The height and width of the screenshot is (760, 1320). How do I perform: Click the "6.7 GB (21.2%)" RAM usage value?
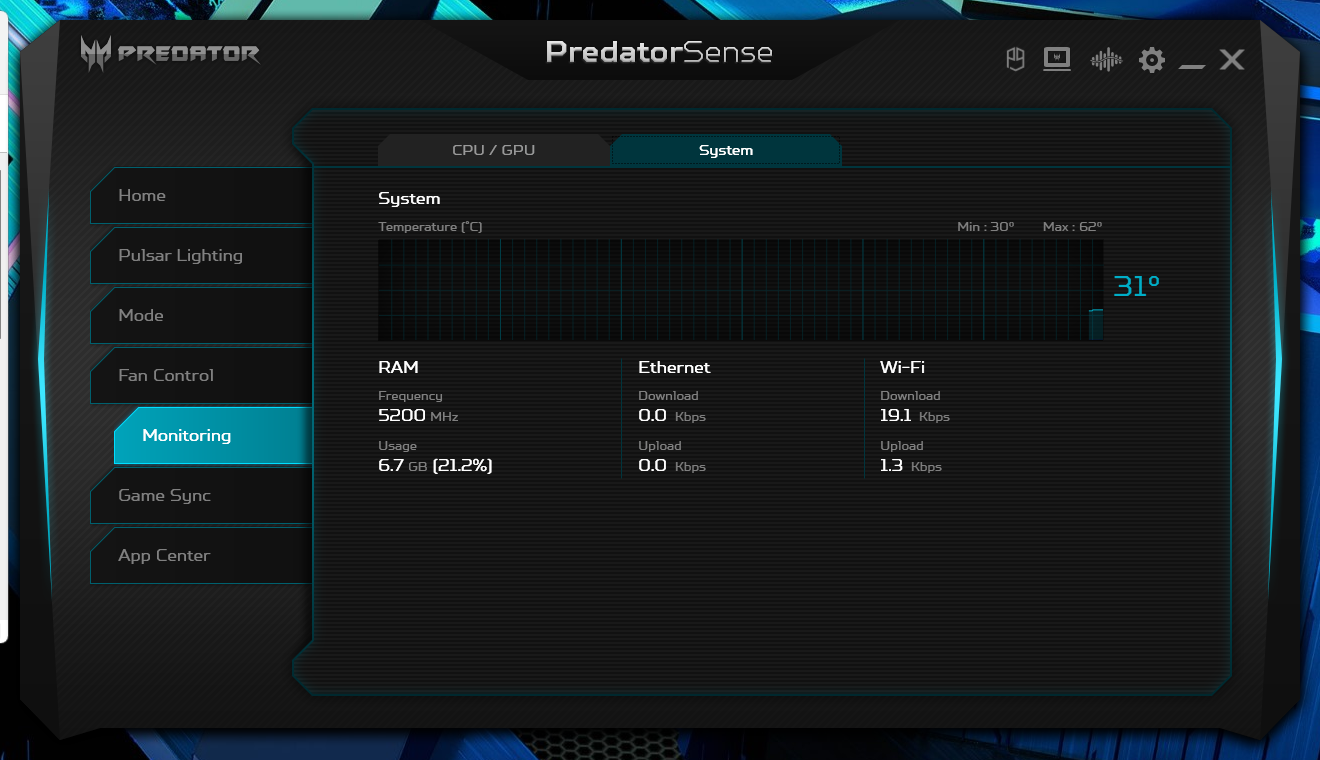click(x=435, y=465)
